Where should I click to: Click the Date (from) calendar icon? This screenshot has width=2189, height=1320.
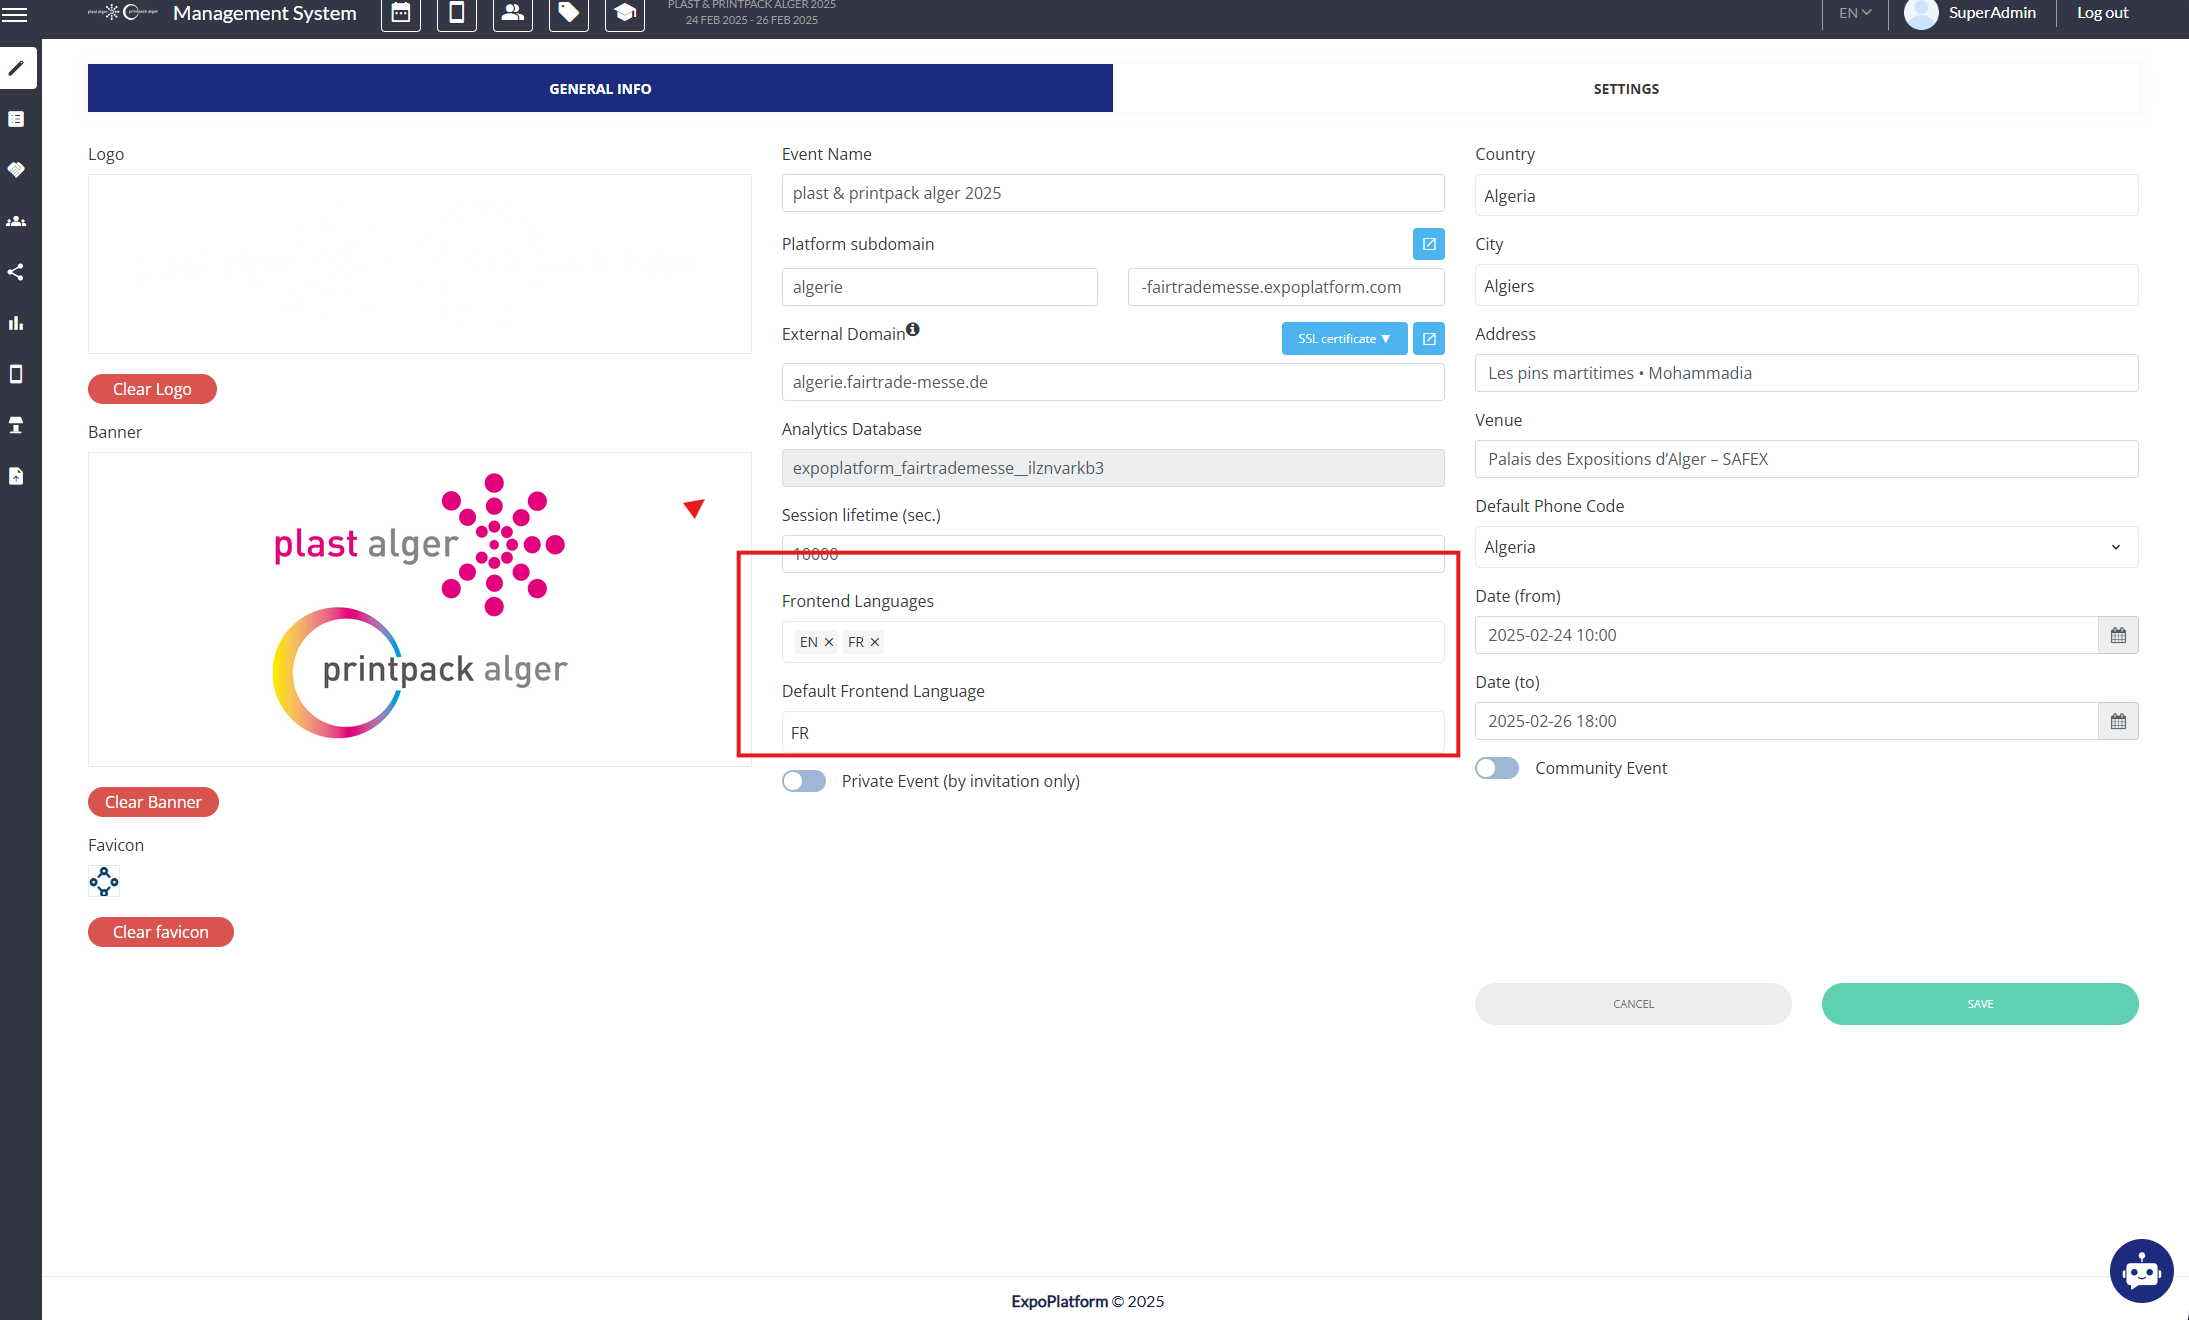coord(2118,635)
